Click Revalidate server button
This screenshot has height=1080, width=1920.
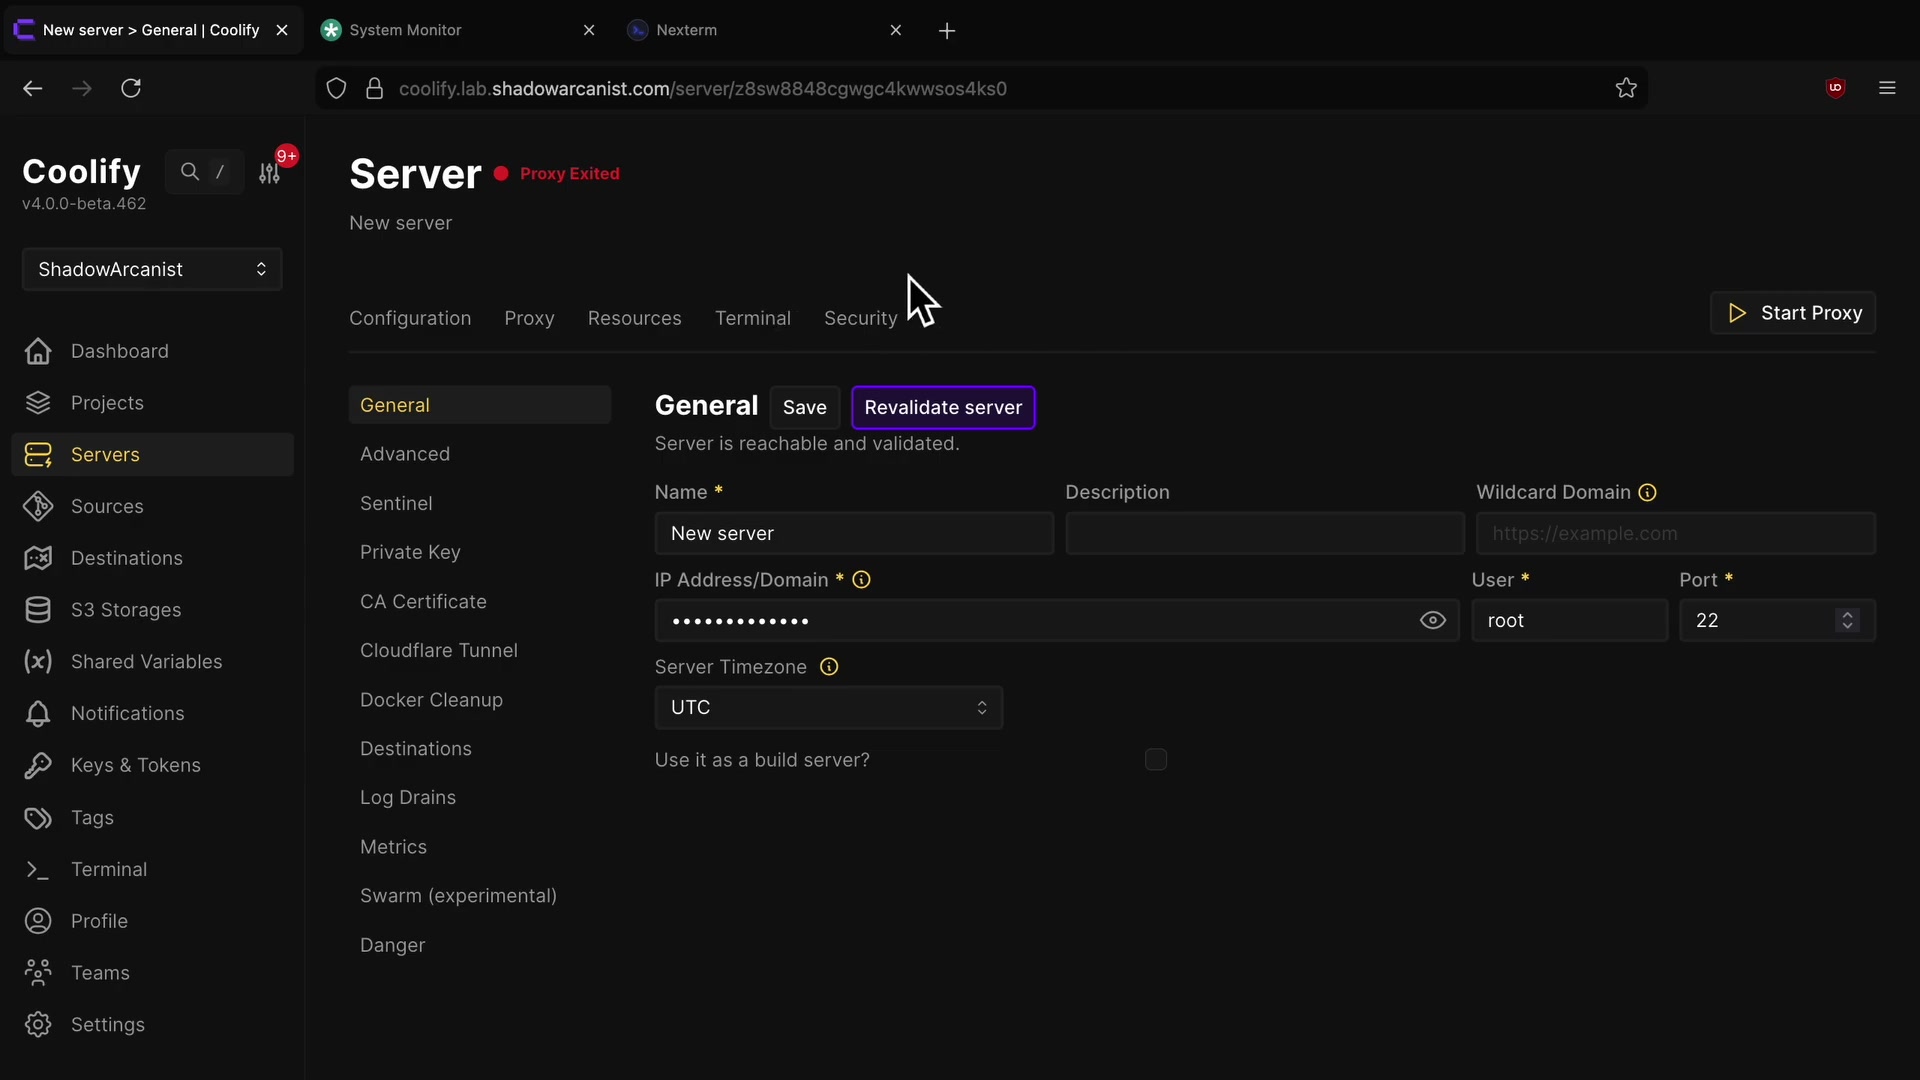(943, 407)
